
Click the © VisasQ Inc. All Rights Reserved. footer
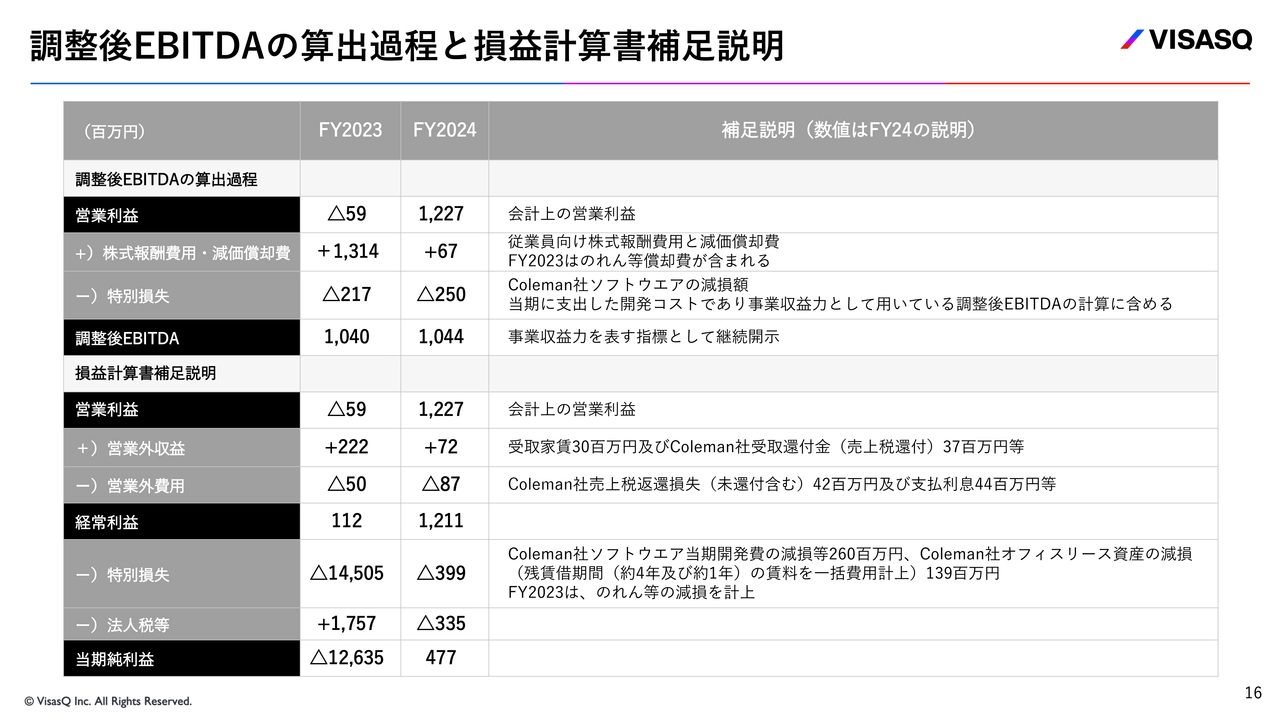pyautogui.click(x=108, y=702)
